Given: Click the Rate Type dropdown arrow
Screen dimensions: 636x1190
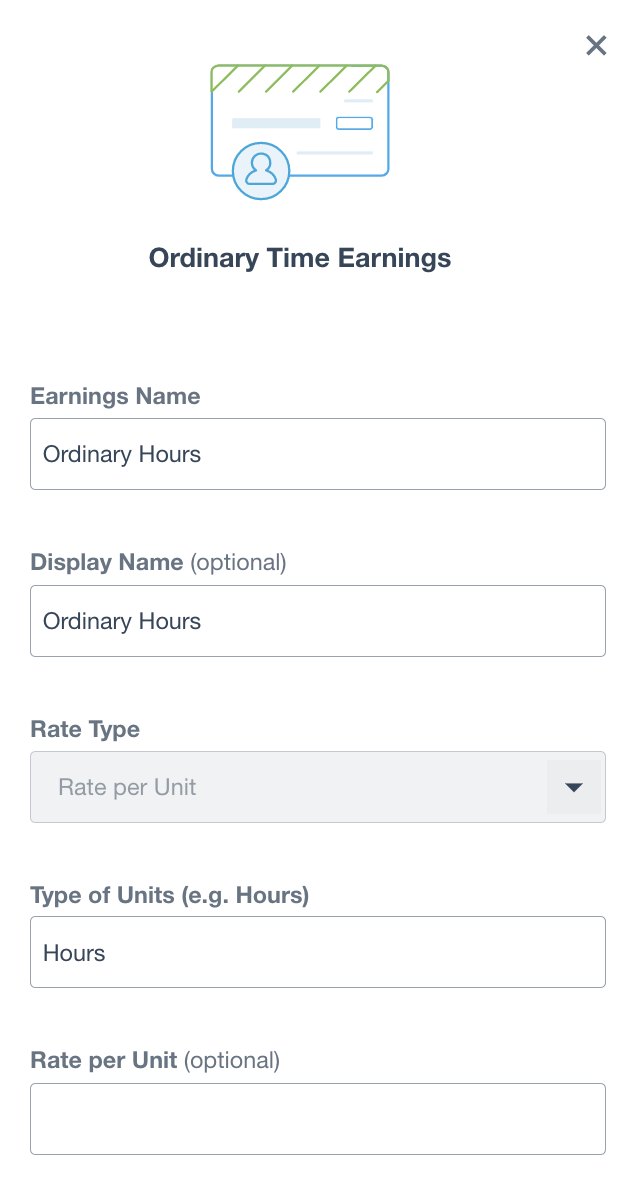Looking at the screenshot, I should (x=574, y=787).
